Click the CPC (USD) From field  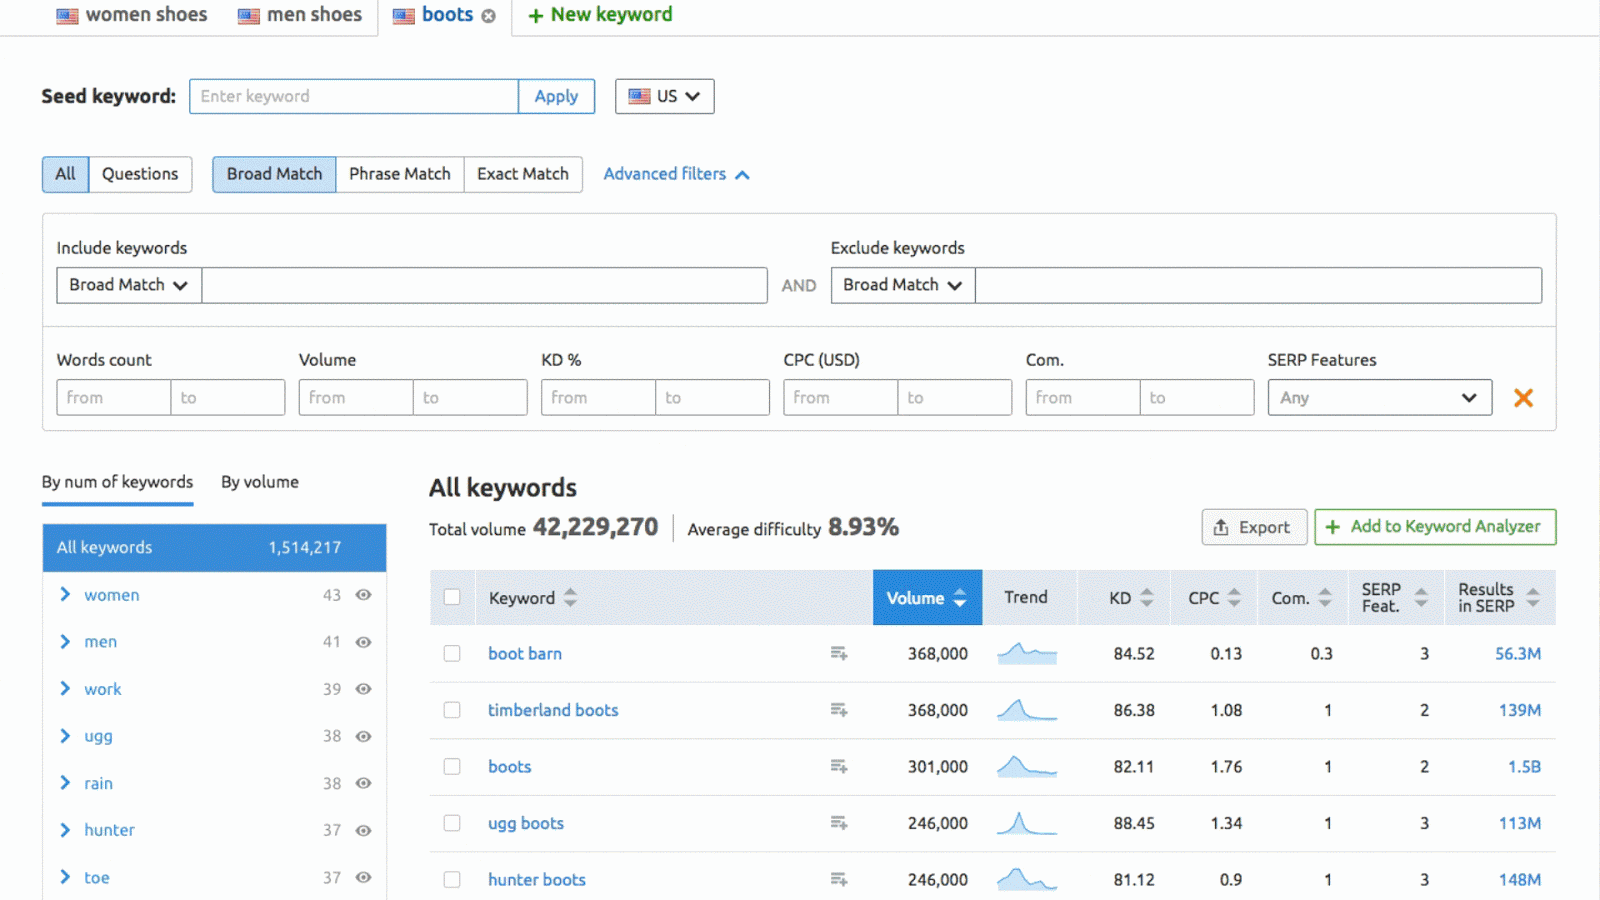point(840,397)
